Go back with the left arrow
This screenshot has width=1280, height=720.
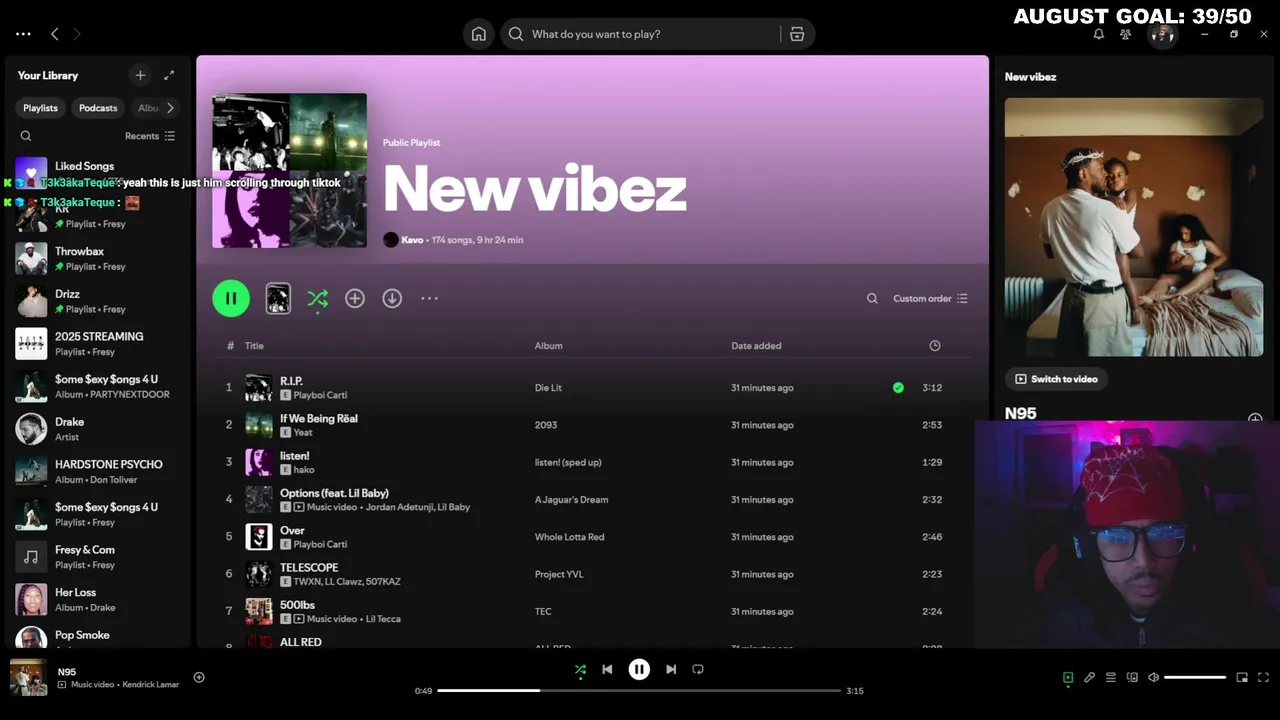[x=55, y=34]
